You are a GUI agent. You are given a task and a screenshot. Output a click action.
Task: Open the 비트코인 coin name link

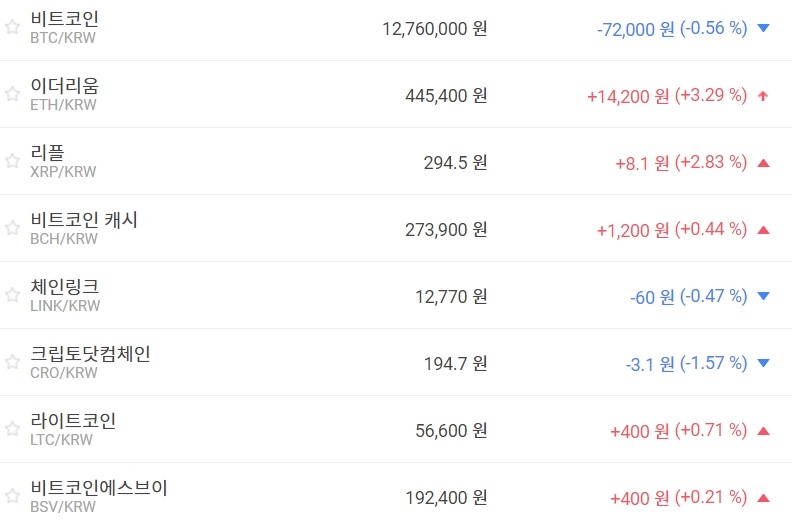coord(65,19)
